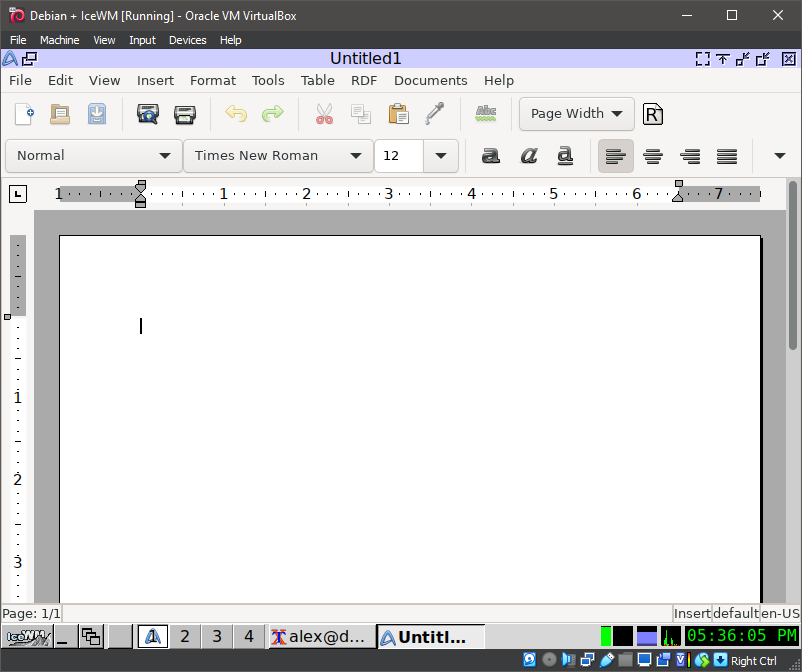
Task: Open the Format menu
Action: pyautogui.click(x=213, y=80)
